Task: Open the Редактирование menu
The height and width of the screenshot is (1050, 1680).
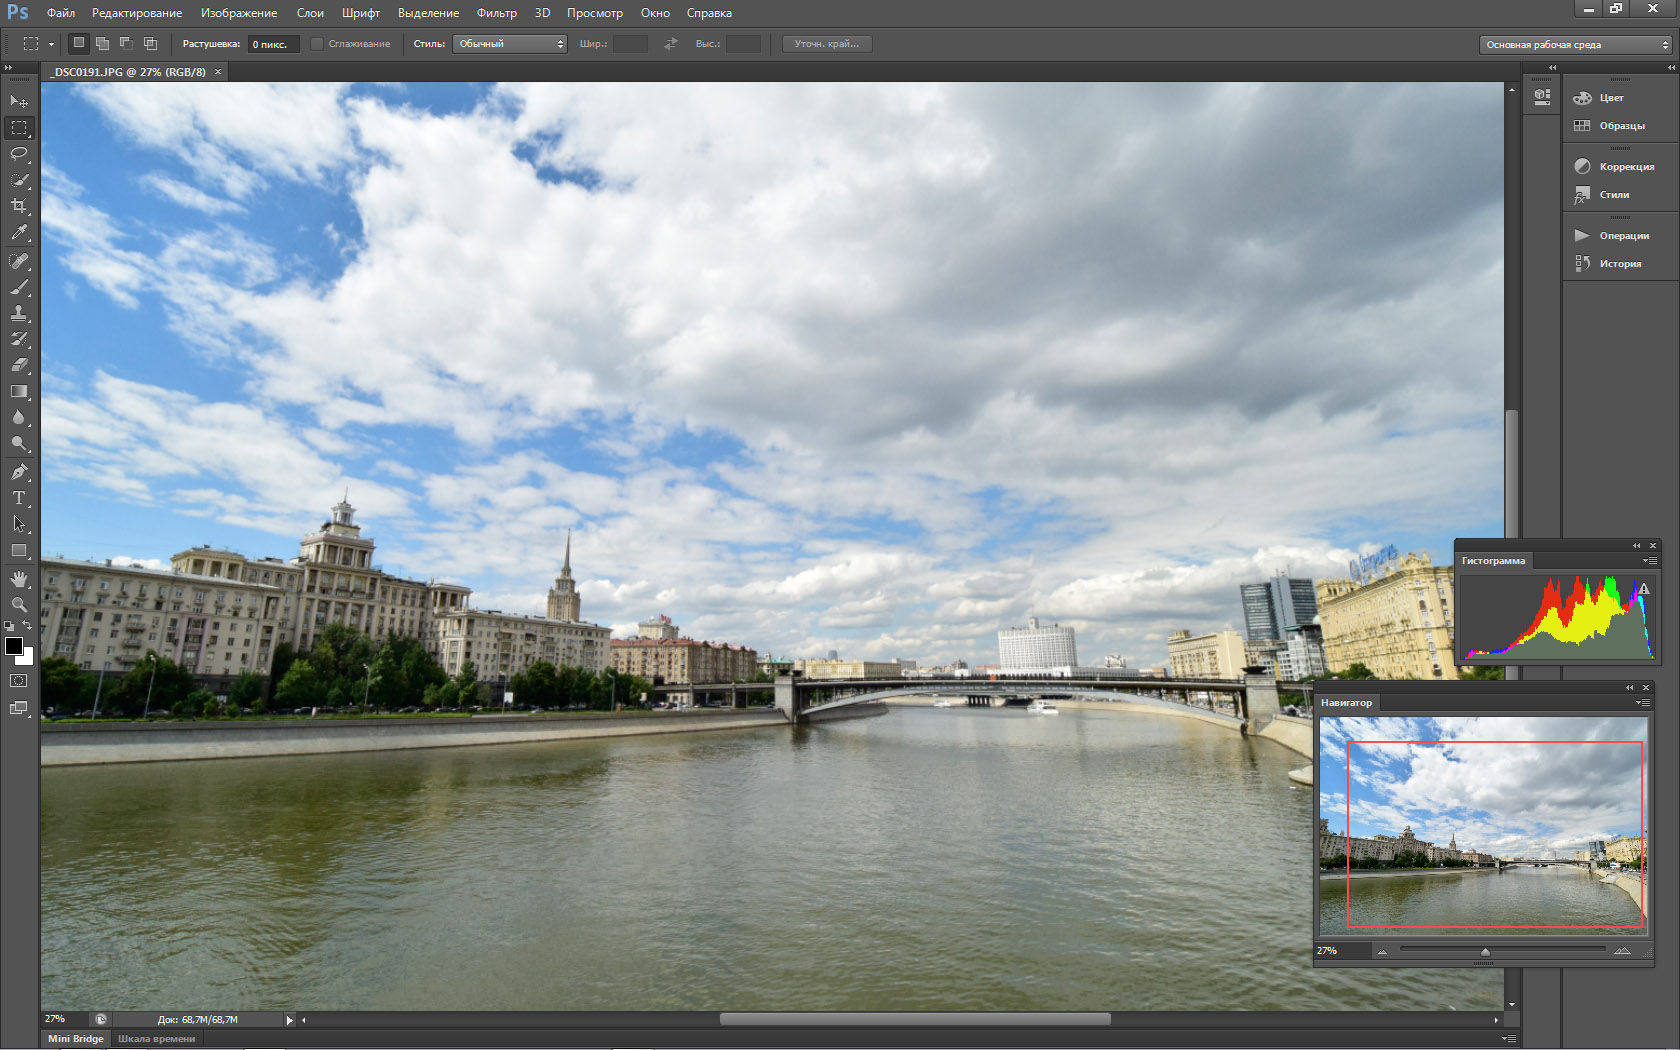Action: click(x=137, y=13)
